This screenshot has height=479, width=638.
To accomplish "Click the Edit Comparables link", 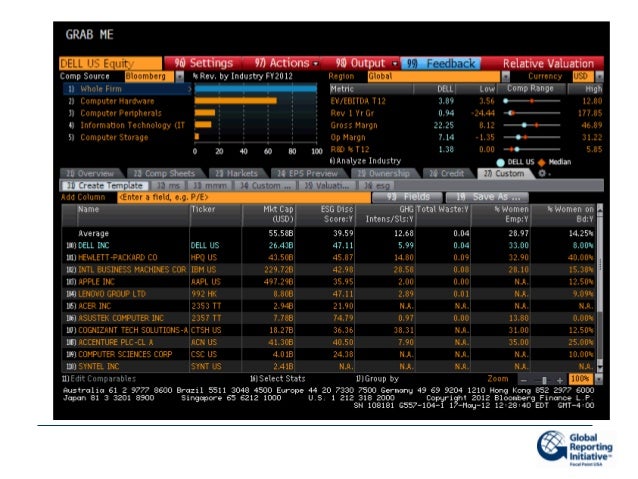I will click(99, 379).
